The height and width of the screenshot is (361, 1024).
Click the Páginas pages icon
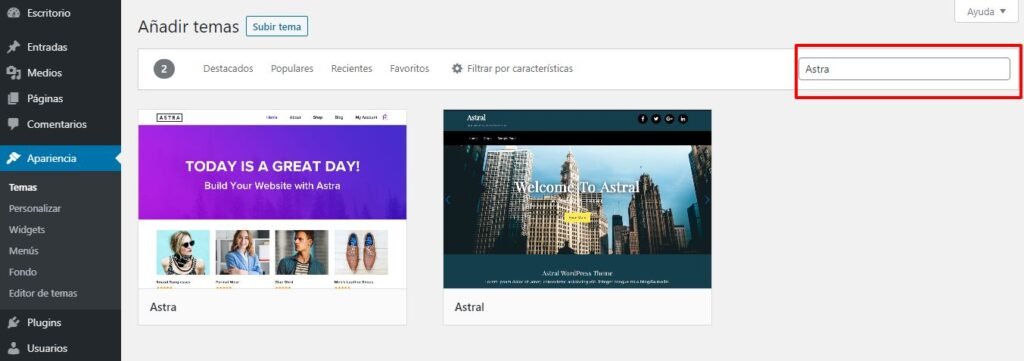tap(13, 99)
